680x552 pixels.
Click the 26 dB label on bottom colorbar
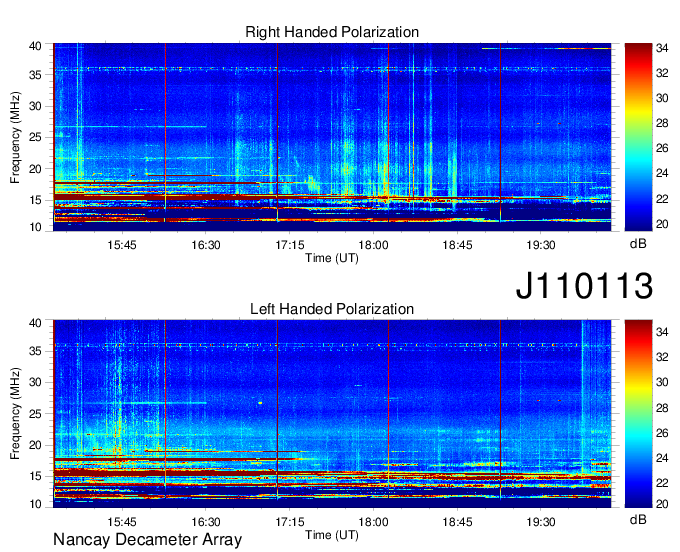(662, 433)
